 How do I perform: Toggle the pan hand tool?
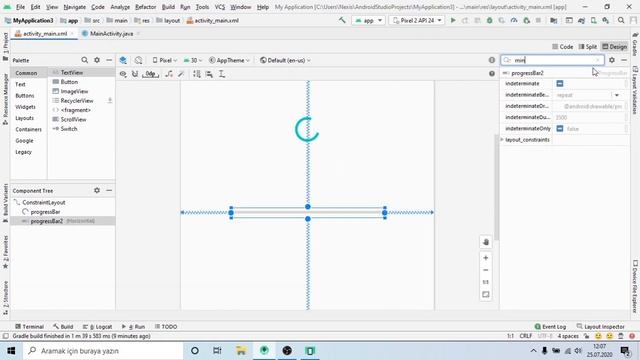[486, 242]
